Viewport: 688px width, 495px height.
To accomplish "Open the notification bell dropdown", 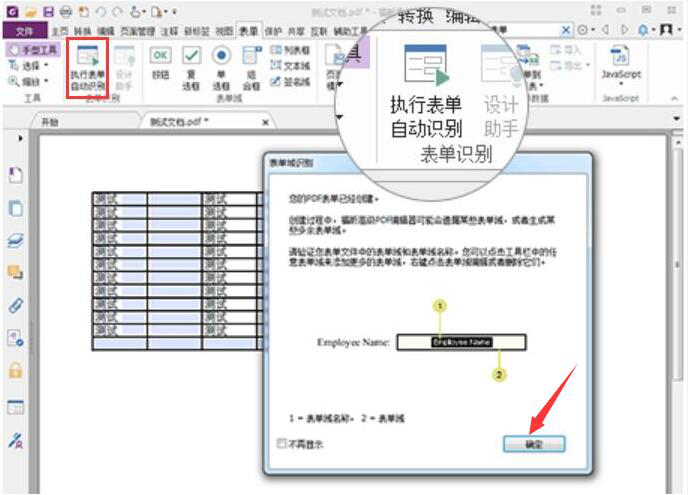I will [x=645, y=30].
